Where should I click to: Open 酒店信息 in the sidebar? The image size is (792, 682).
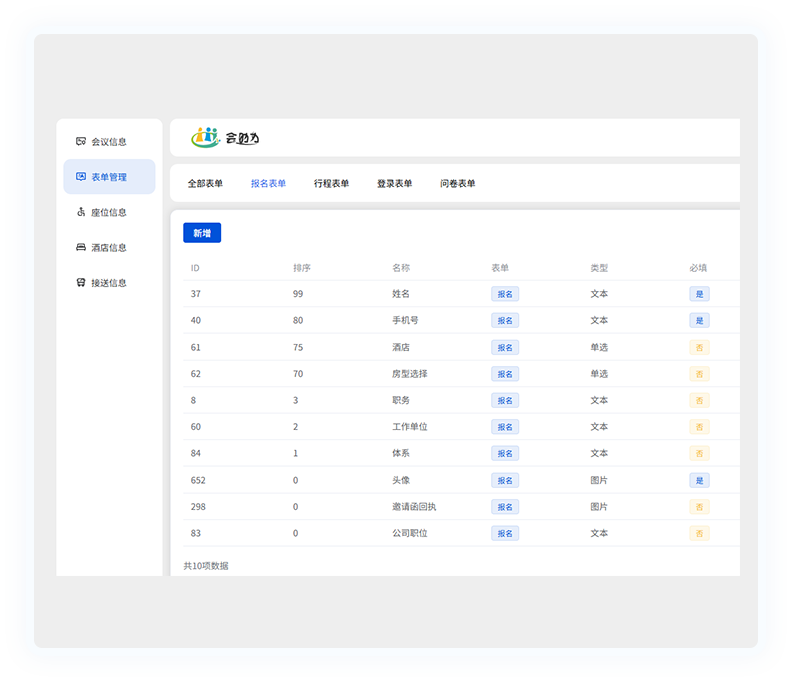tap(109, 248)
